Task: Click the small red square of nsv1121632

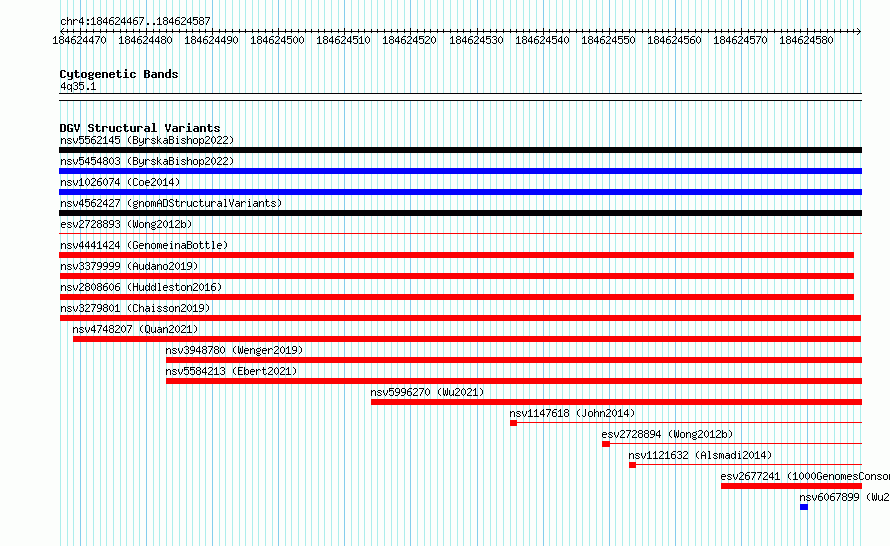Action: coord(632,465)
